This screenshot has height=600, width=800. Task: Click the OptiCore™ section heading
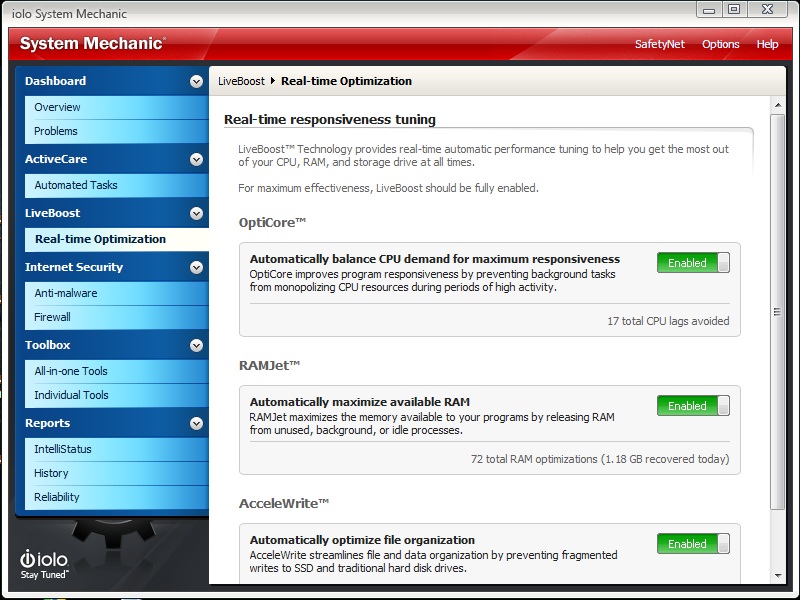272,223
